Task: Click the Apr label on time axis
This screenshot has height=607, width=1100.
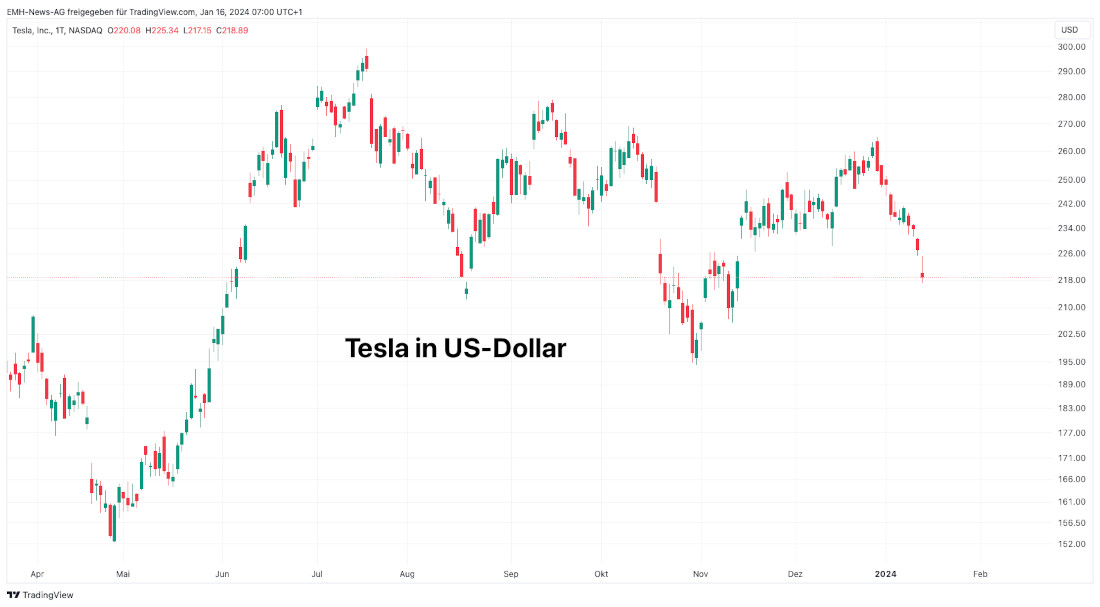Action: point(37,574)
